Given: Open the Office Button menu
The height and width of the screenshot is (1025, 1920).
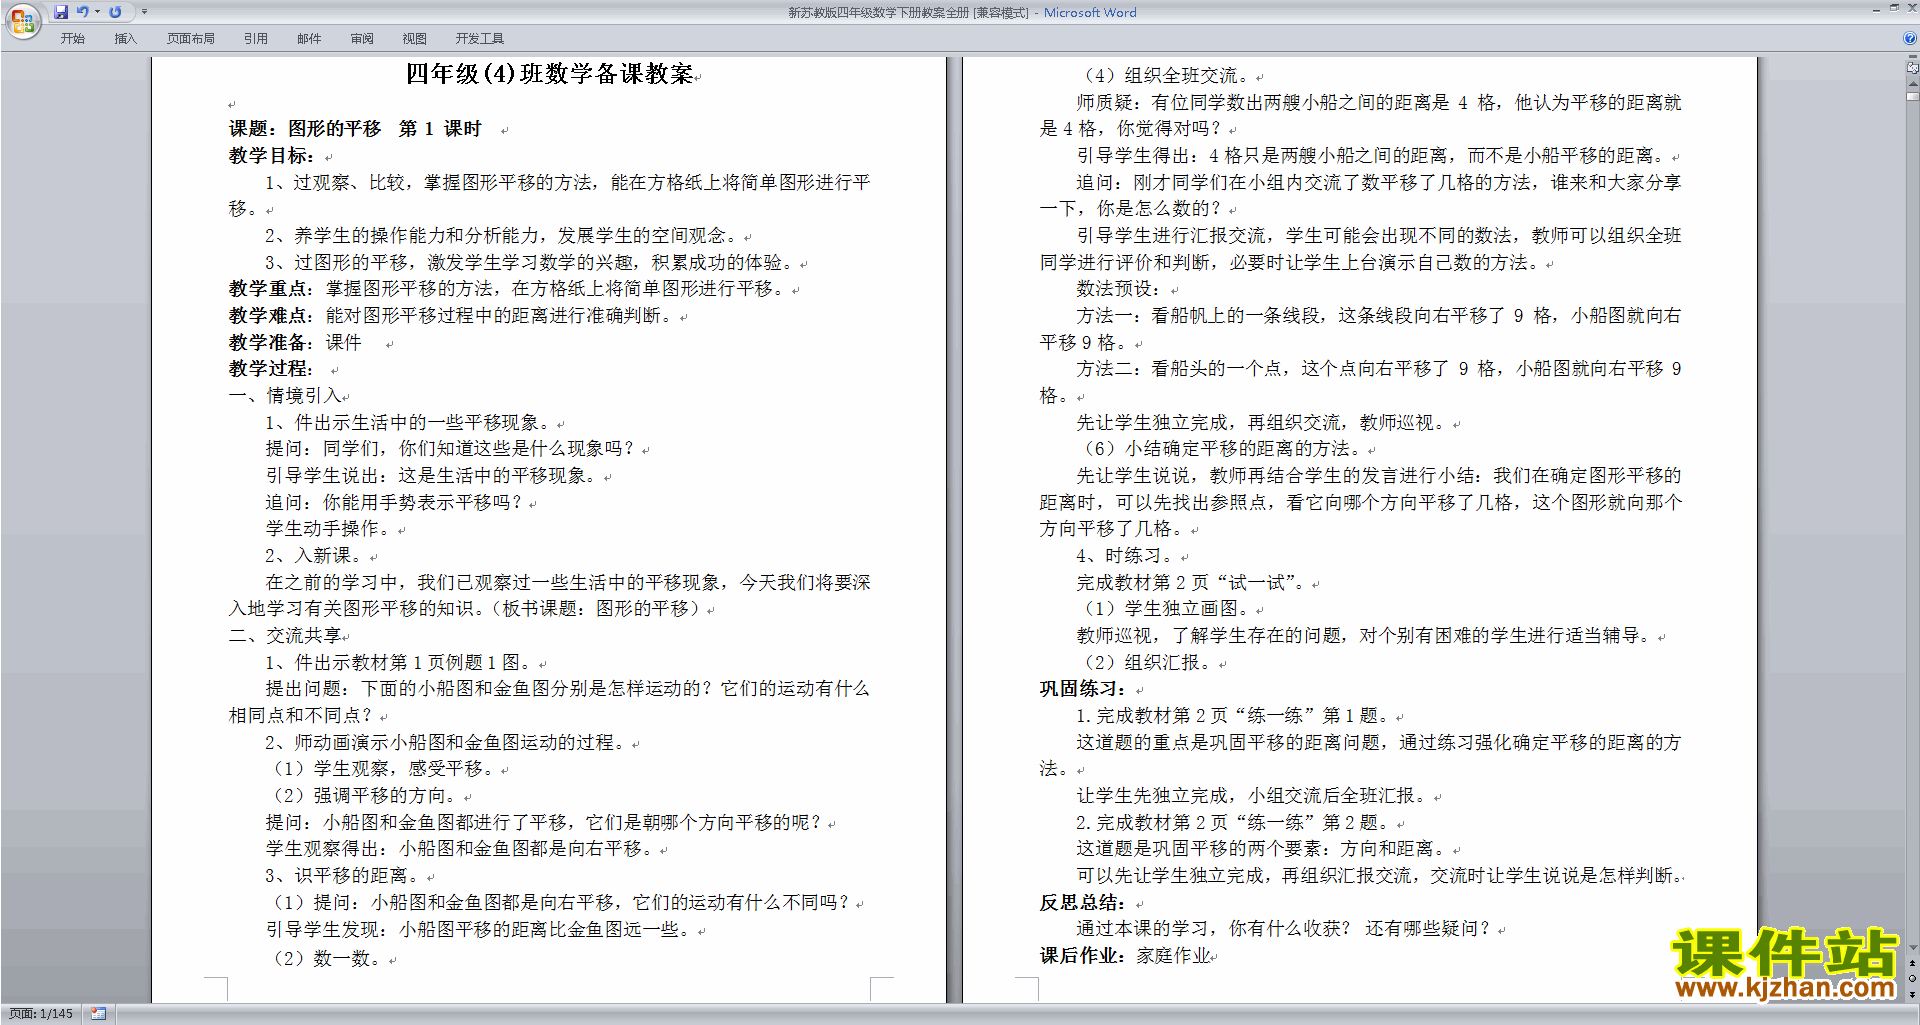Looking at the screenshot, I should coord(22,21).
